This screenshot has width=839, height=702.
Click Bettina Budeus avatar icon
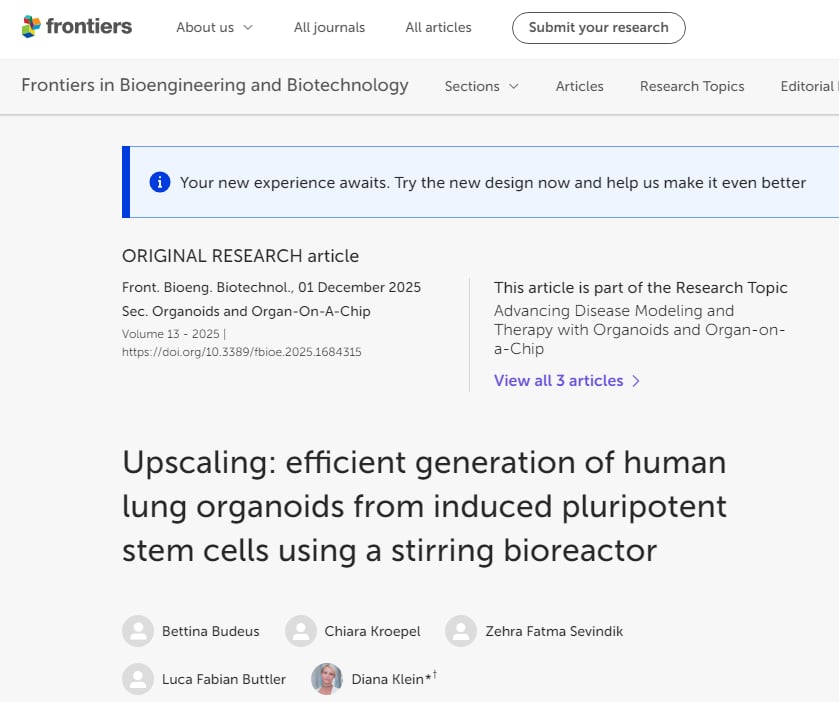click(138, 631)
